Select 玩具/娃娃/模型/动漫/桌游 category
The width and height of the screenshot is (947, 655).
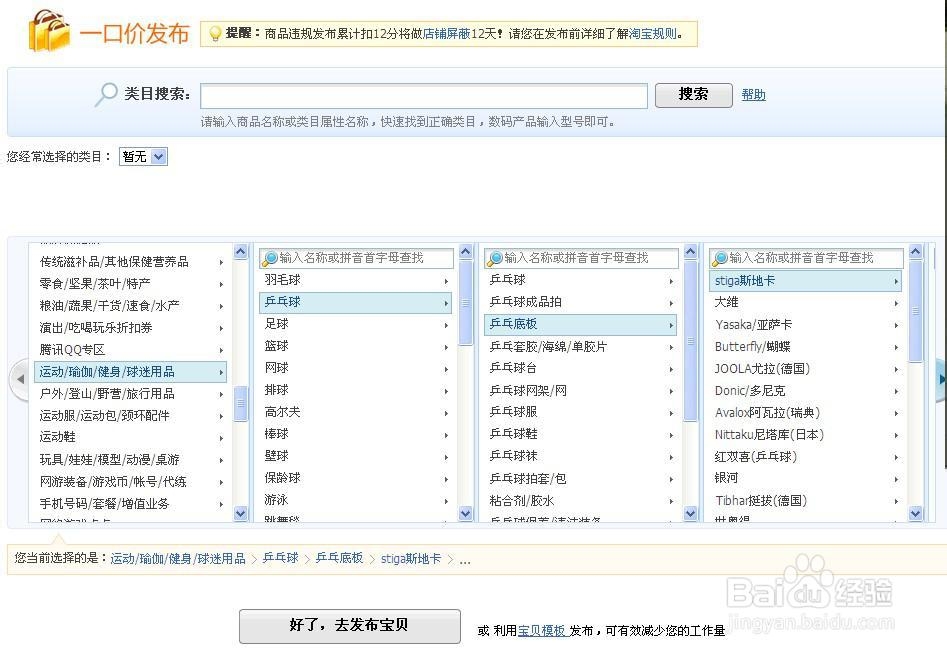click(x=130, y=460)
